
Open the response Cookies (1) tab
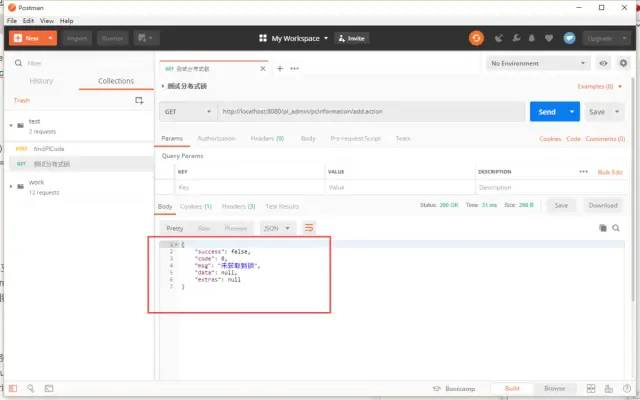click(196, 207)
